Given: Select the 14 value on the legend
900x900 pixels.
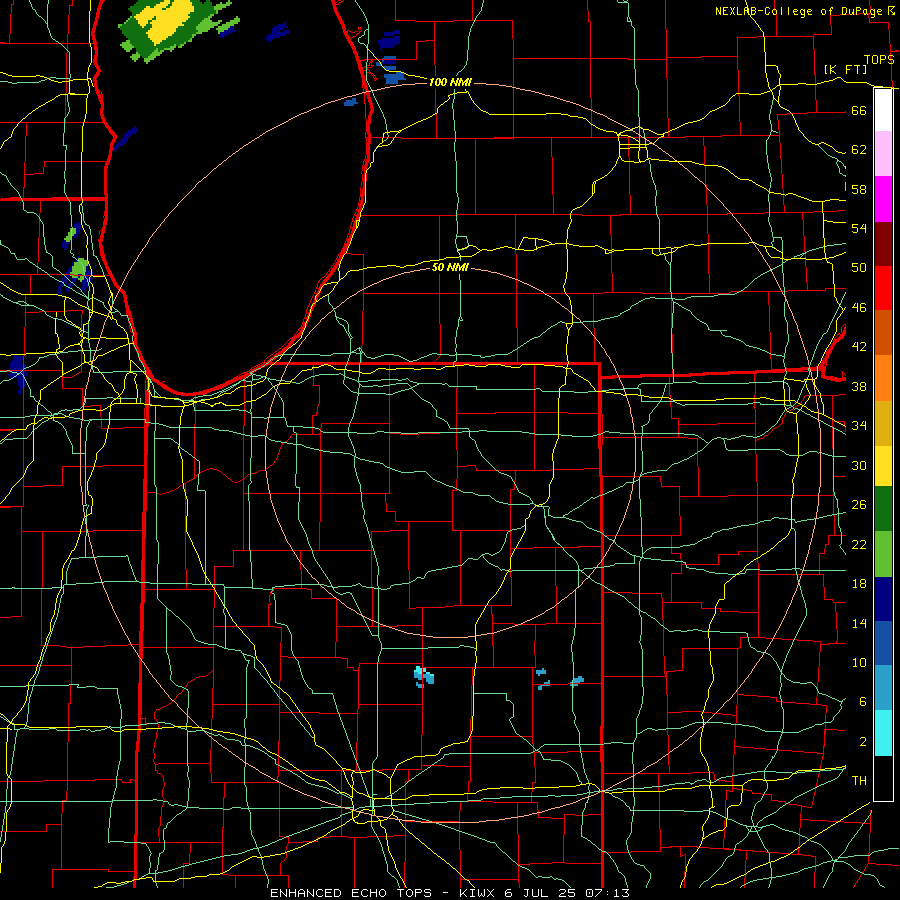Looking at the screenshot, I should point(859,623).
